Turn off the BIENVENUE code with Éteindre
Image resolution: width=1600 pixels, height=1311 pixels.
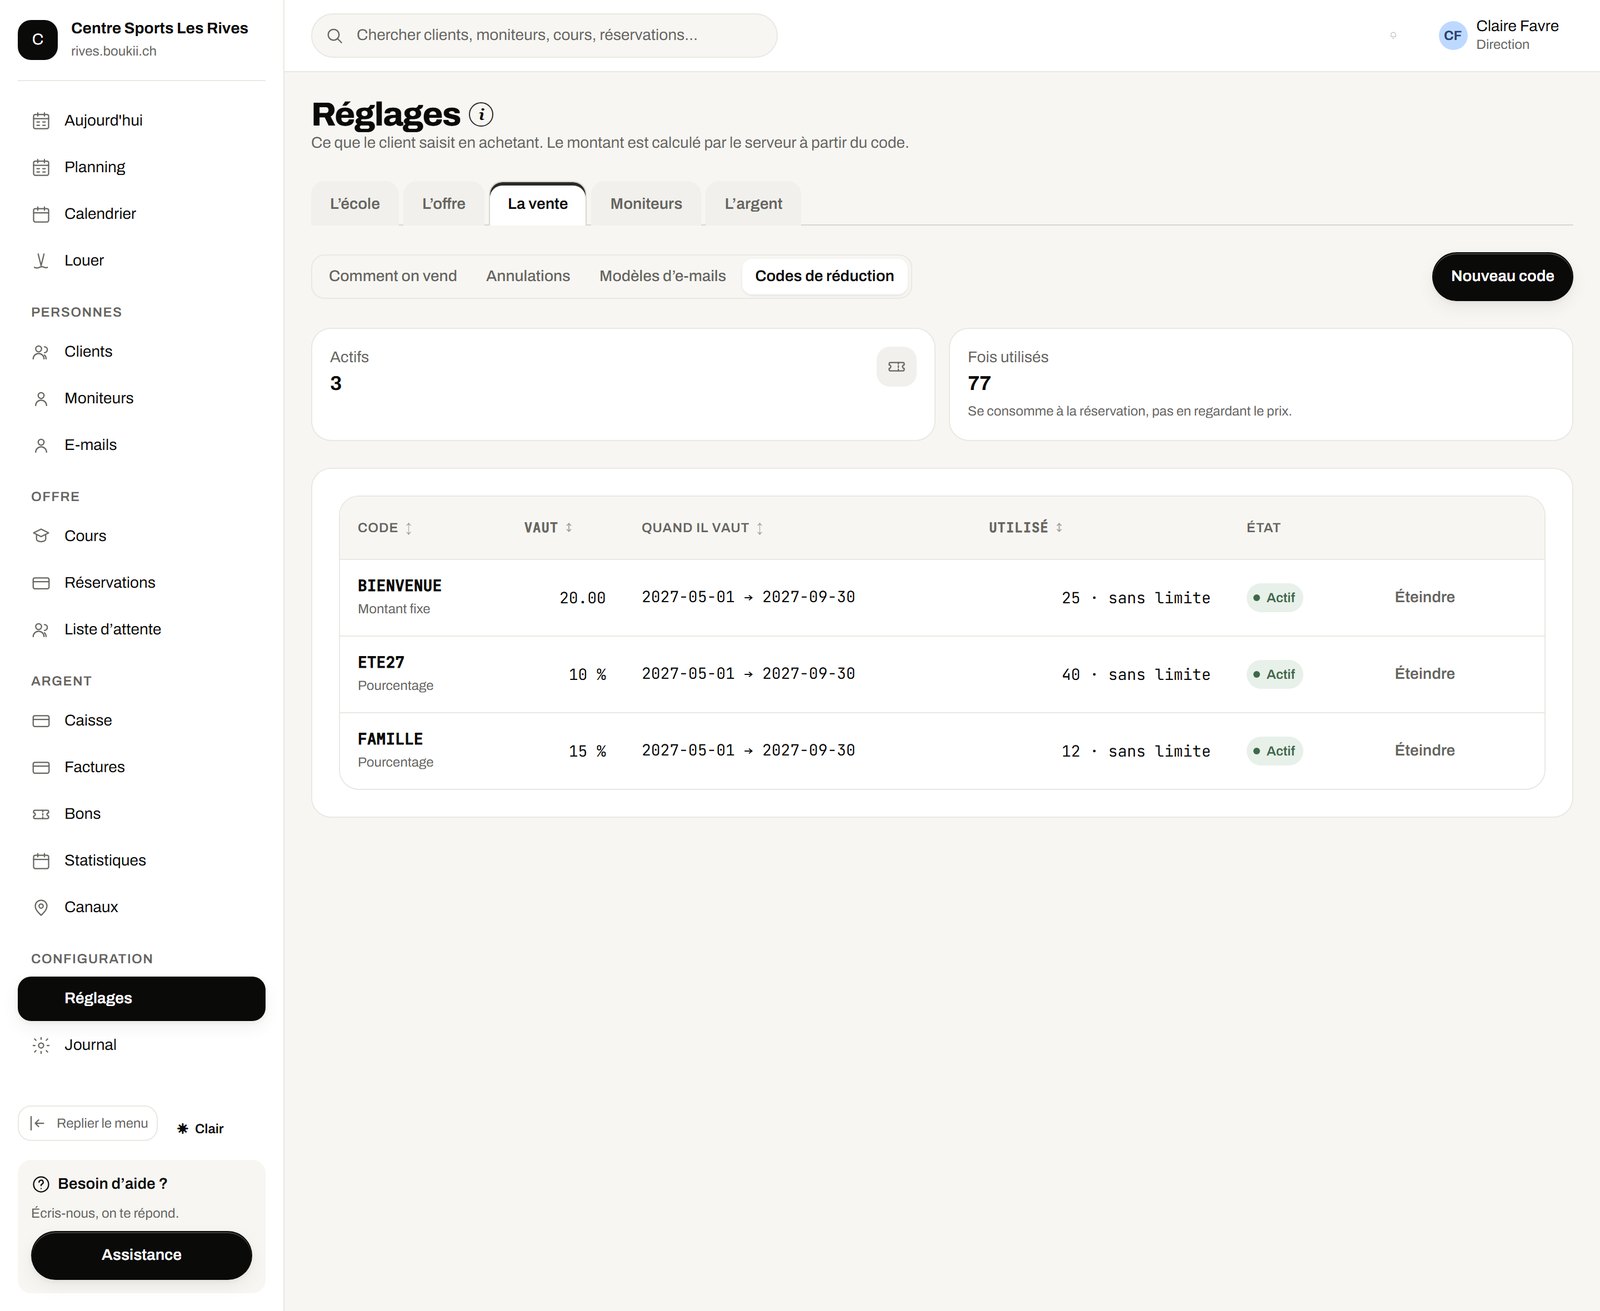point(1424,597)
